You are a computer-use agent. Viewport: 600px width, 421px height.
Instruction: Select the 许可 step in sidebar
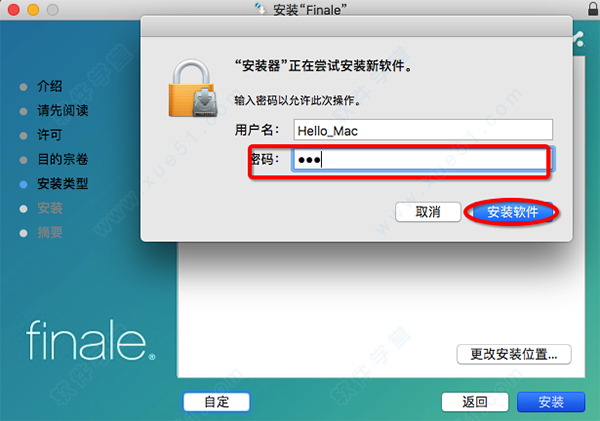click(x=49, y=135)
